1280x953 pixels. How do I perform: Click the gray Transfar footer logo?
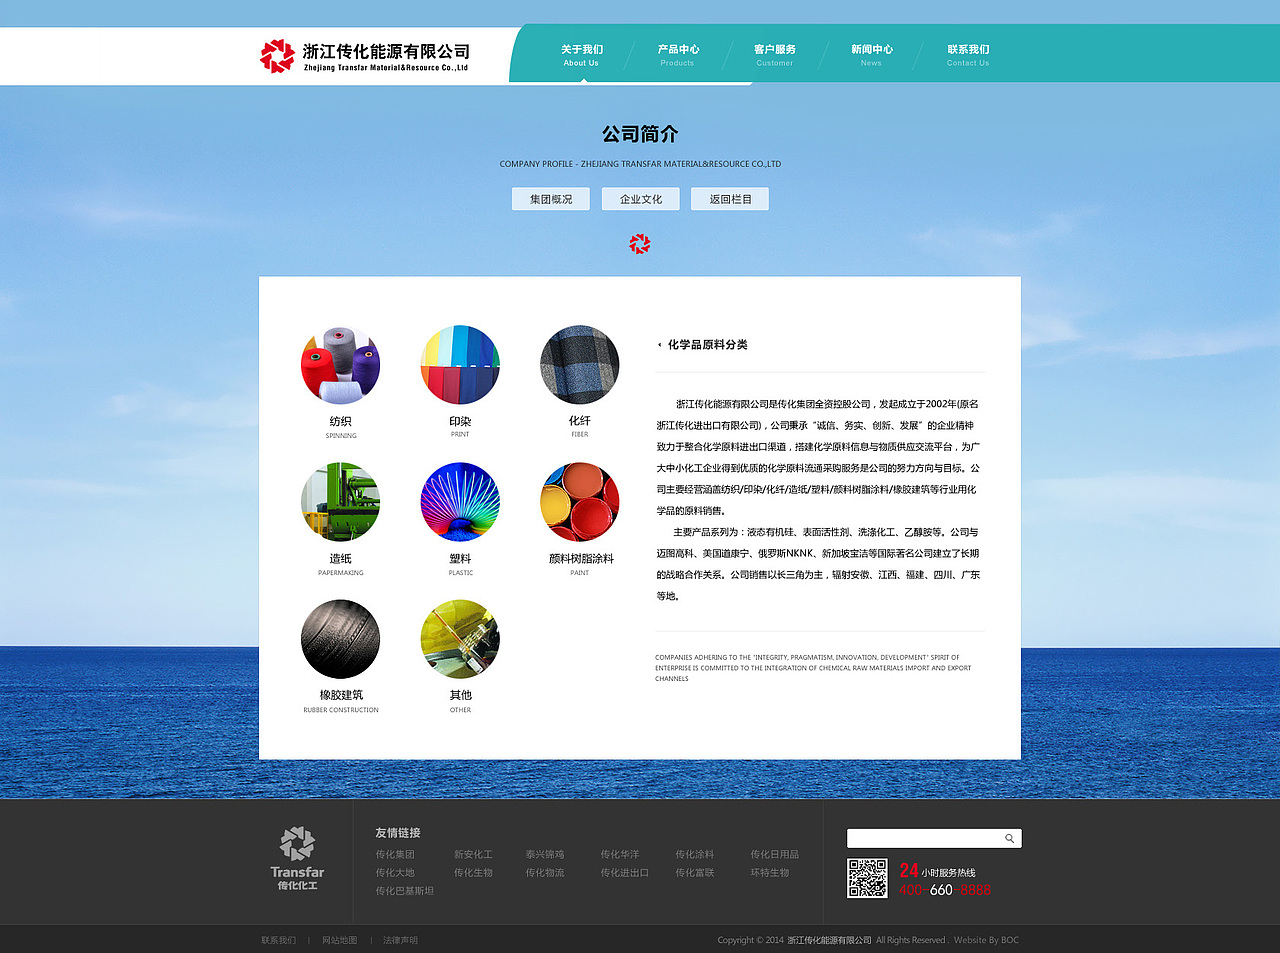[297, 859]
